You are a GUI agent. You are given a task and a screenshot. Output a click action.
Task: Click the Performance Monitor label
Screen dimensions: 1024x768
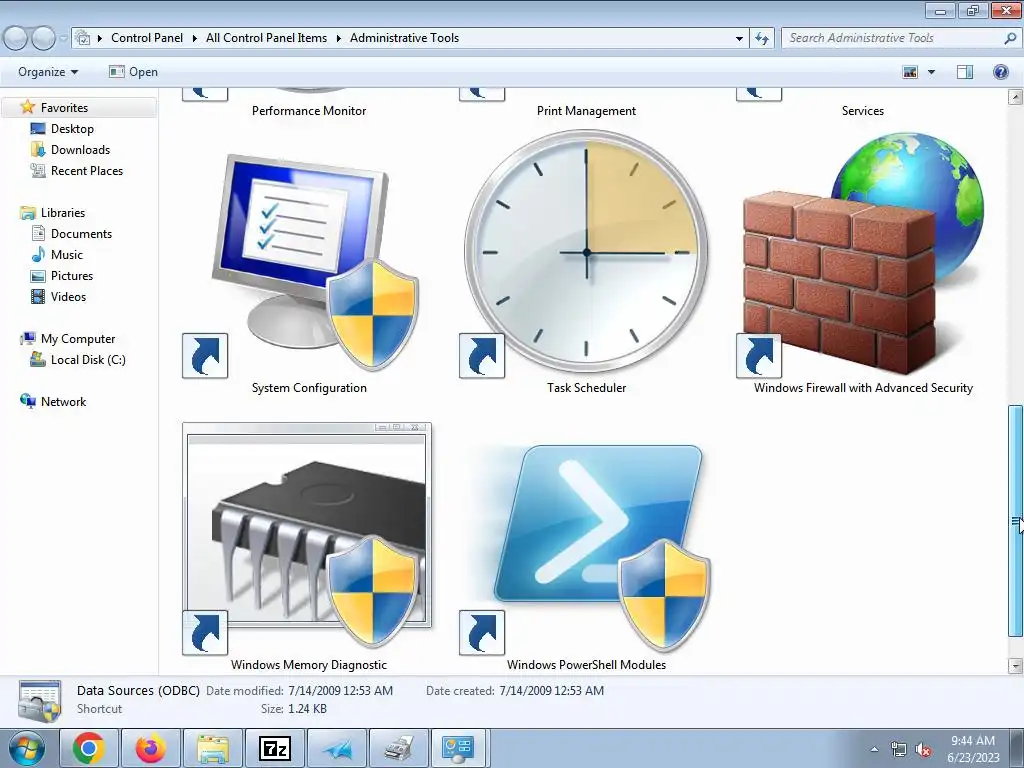tap(309, 111)
